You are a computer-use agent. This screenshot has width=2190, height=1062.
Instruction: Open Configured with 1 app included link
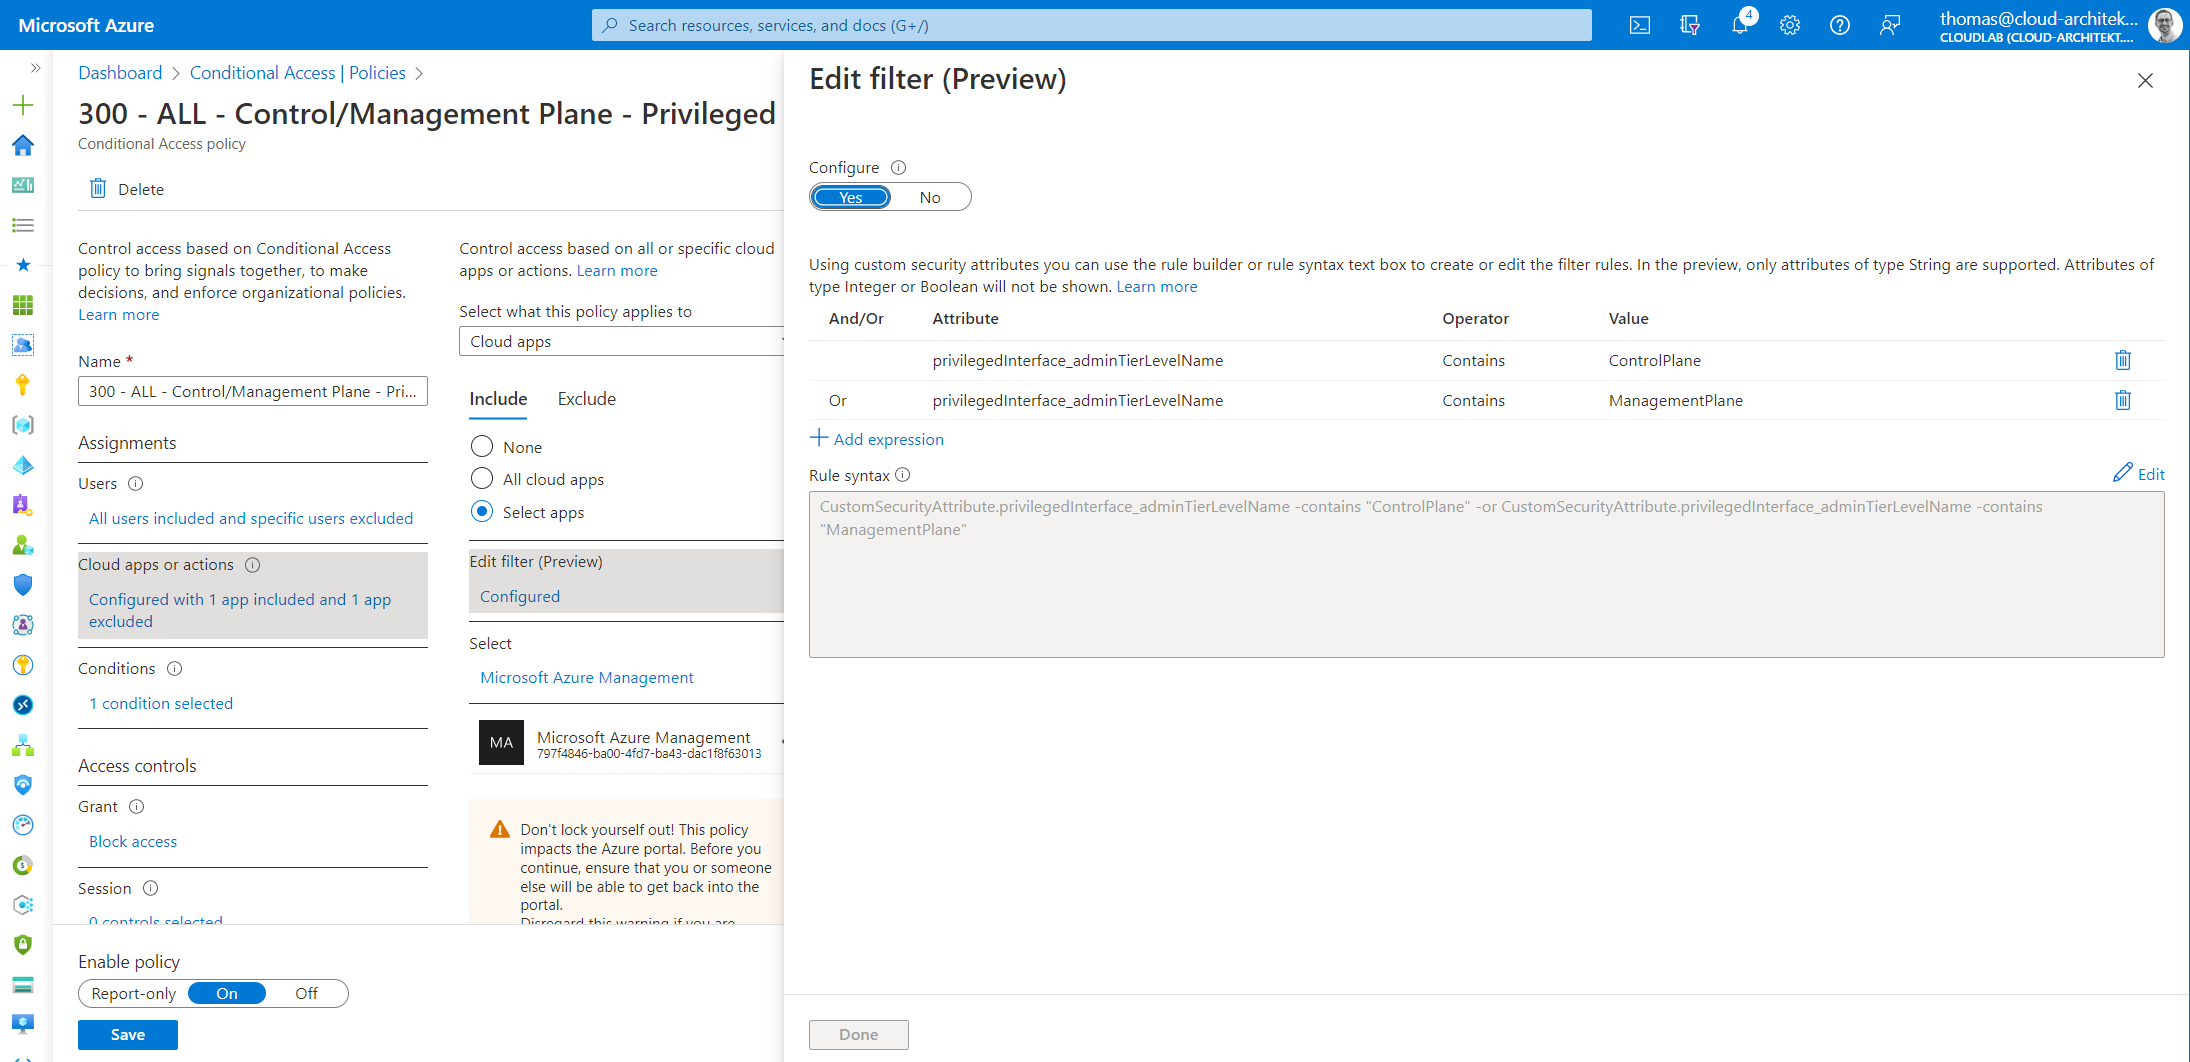tap(240, 610)
